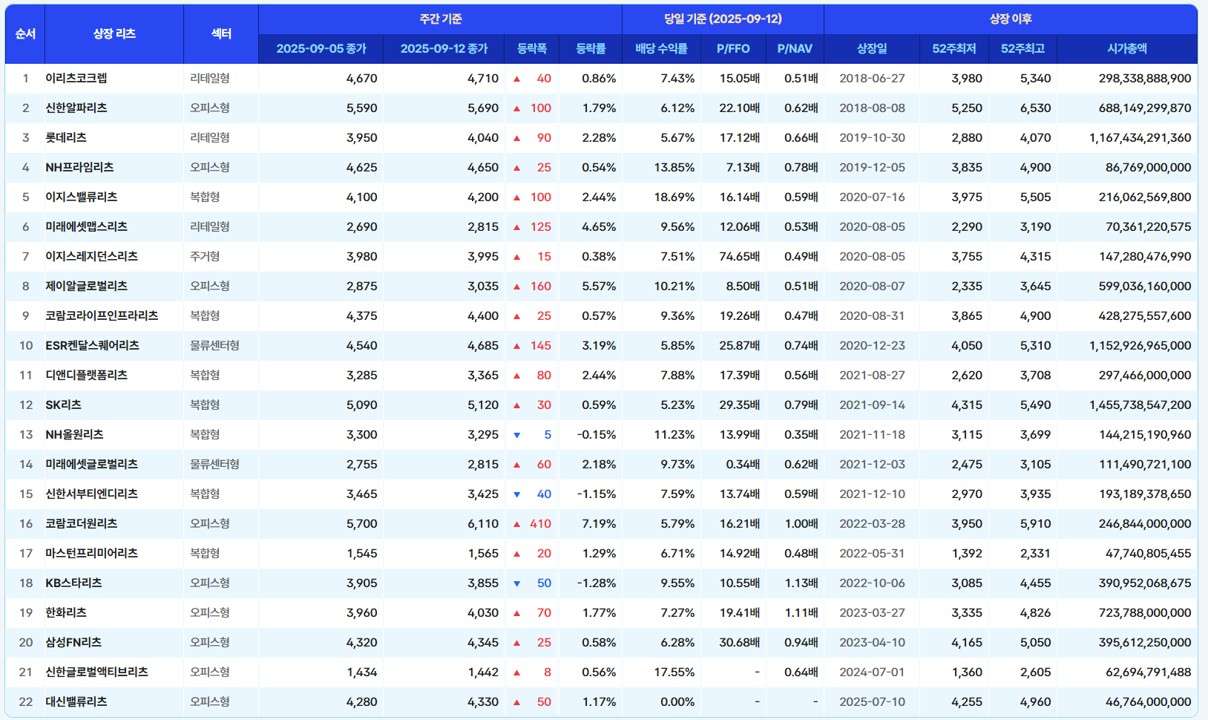Select the '한화리츠' REIT name
1208x720 pixels.
pos(66,613)
